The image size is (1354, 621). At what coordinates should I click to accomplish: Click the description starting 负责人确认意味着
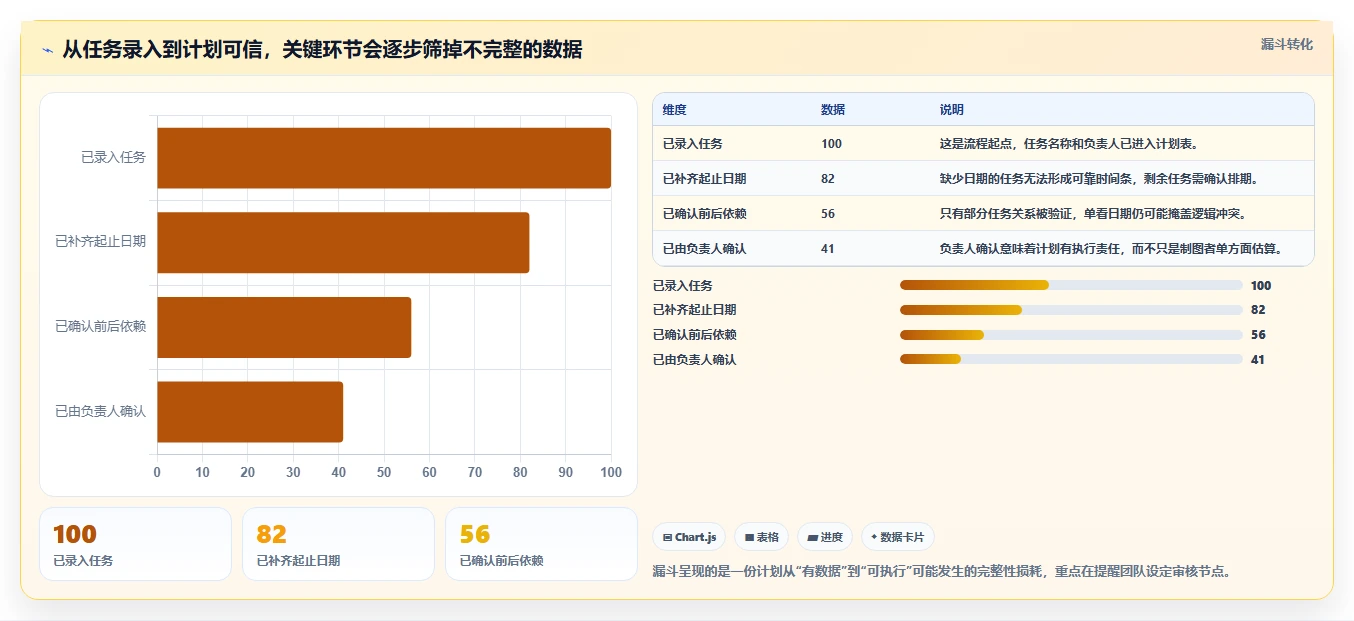click(x=1111, y=249)
